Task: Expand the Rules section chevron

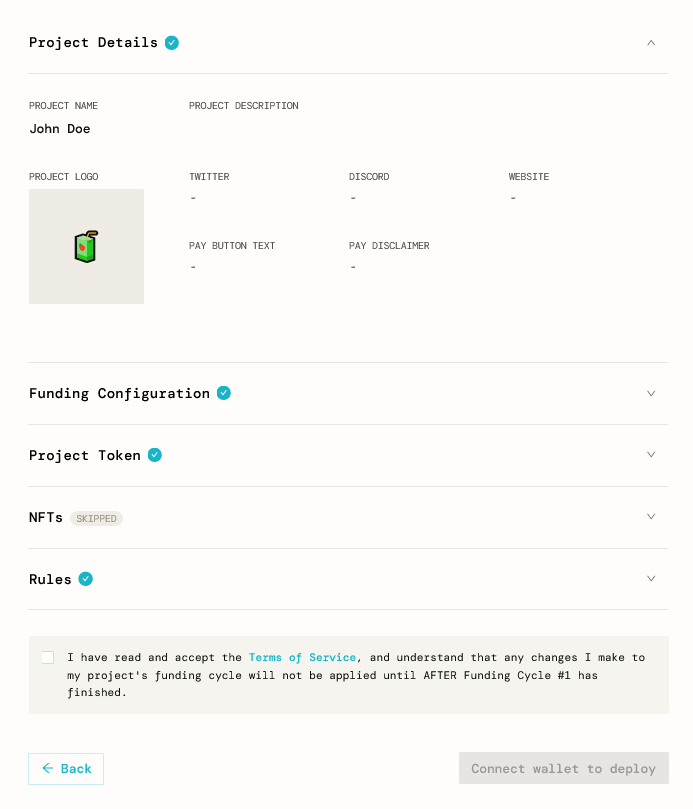Action: [651, 579]
